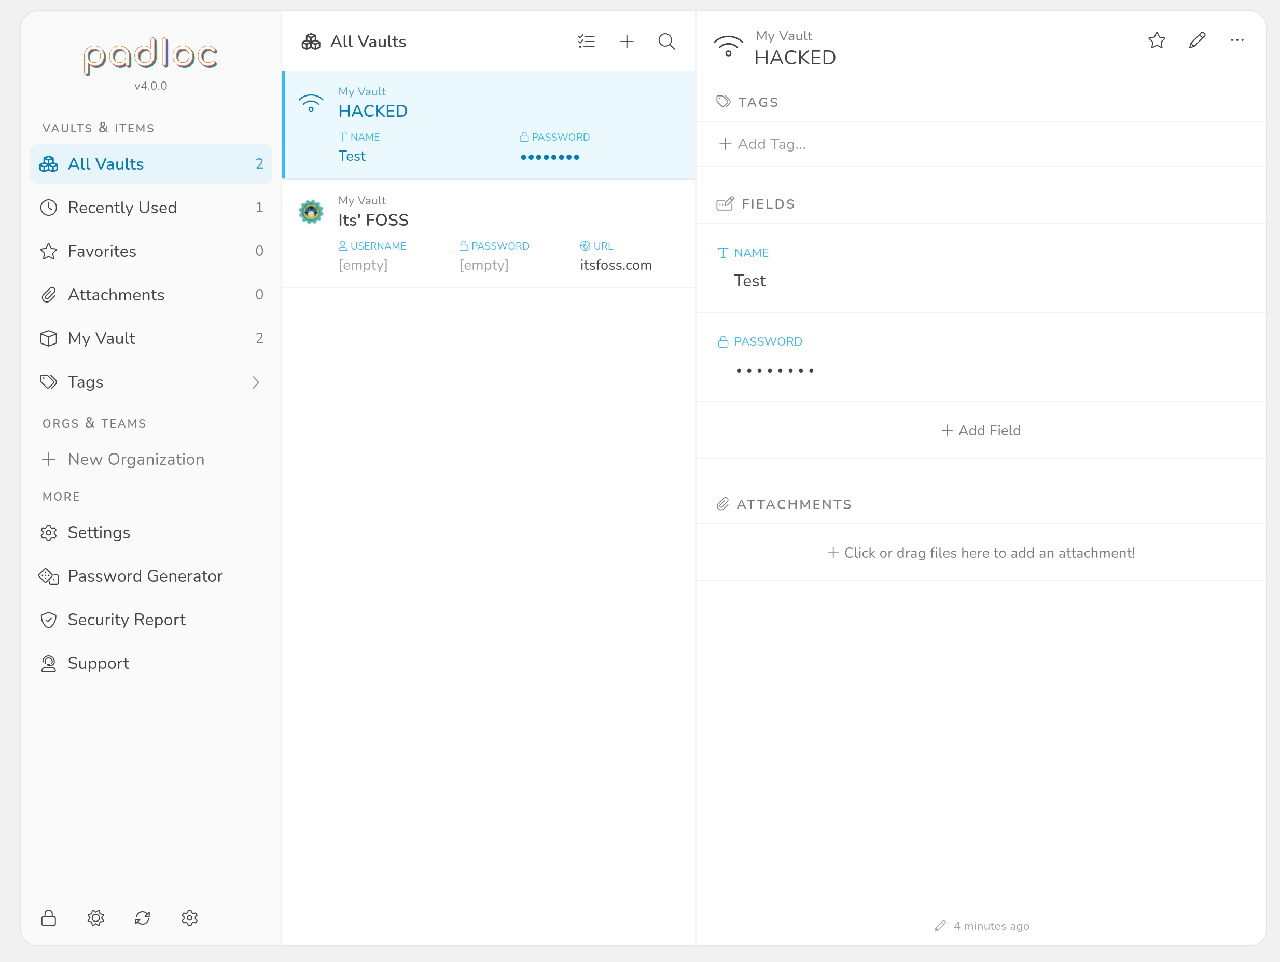
Task: Click the Add Tag input field
Action: (771, 144)
